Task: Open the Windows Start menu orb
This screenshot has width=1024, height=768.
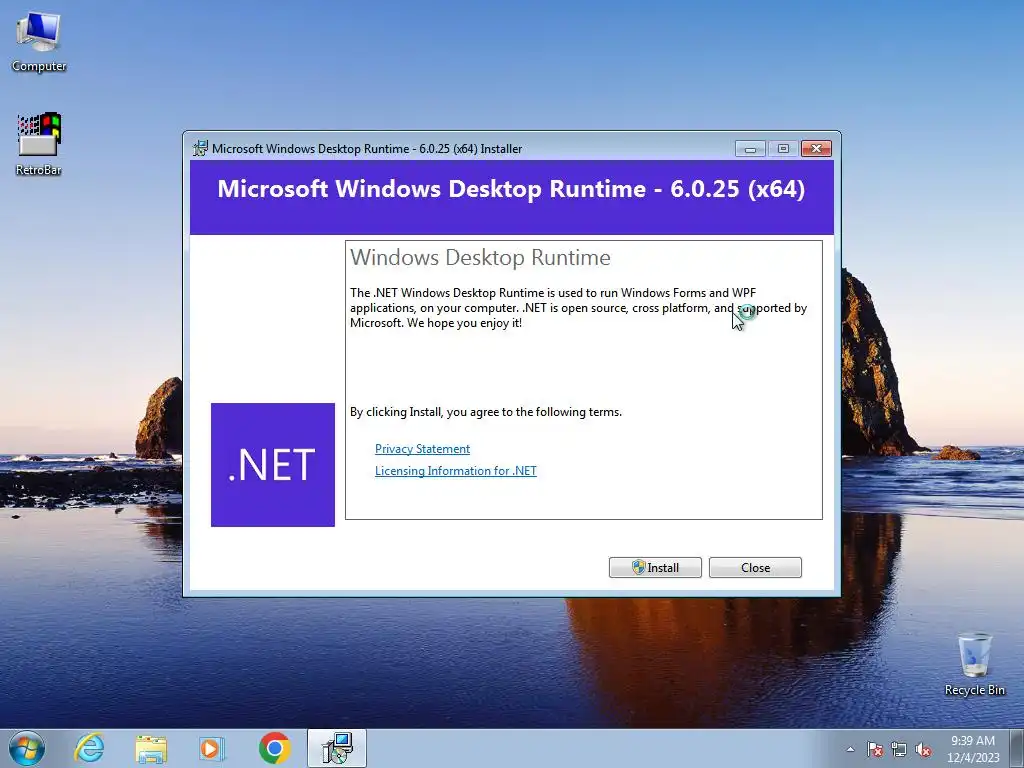Action: pyautogui.click(x=26, y=748)
